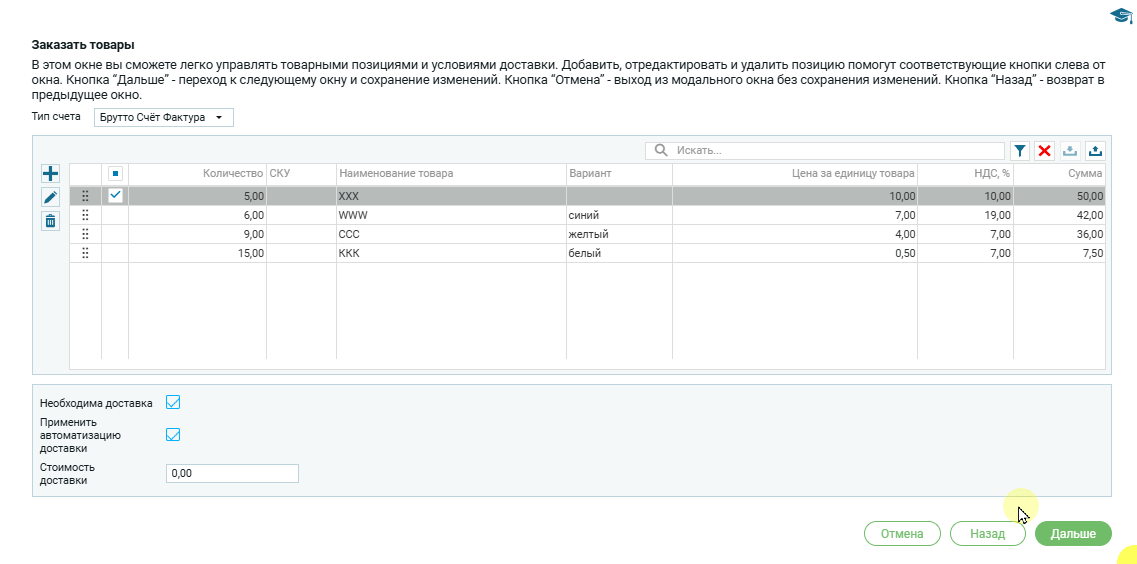Click the filter funnel icon

coord(1019,151)
